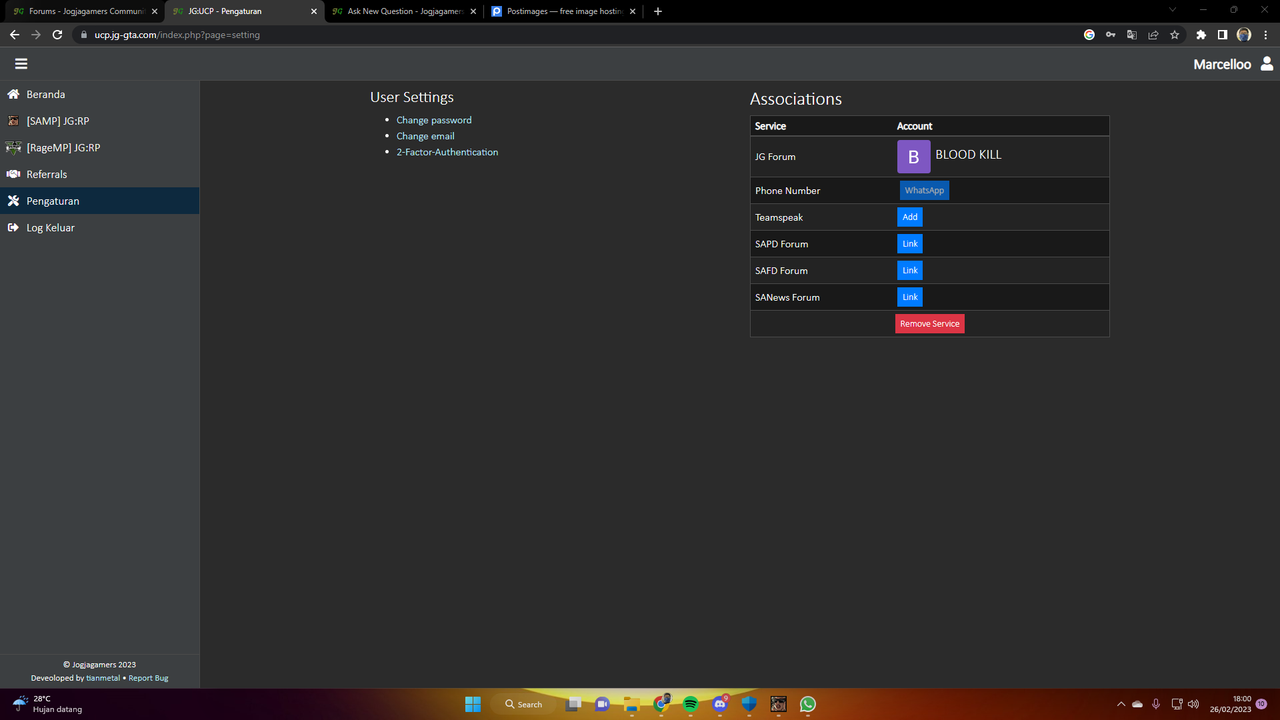1280x720 pixels.
Task: Click Link button for SAPD Forum
Action: coord(910,244)
